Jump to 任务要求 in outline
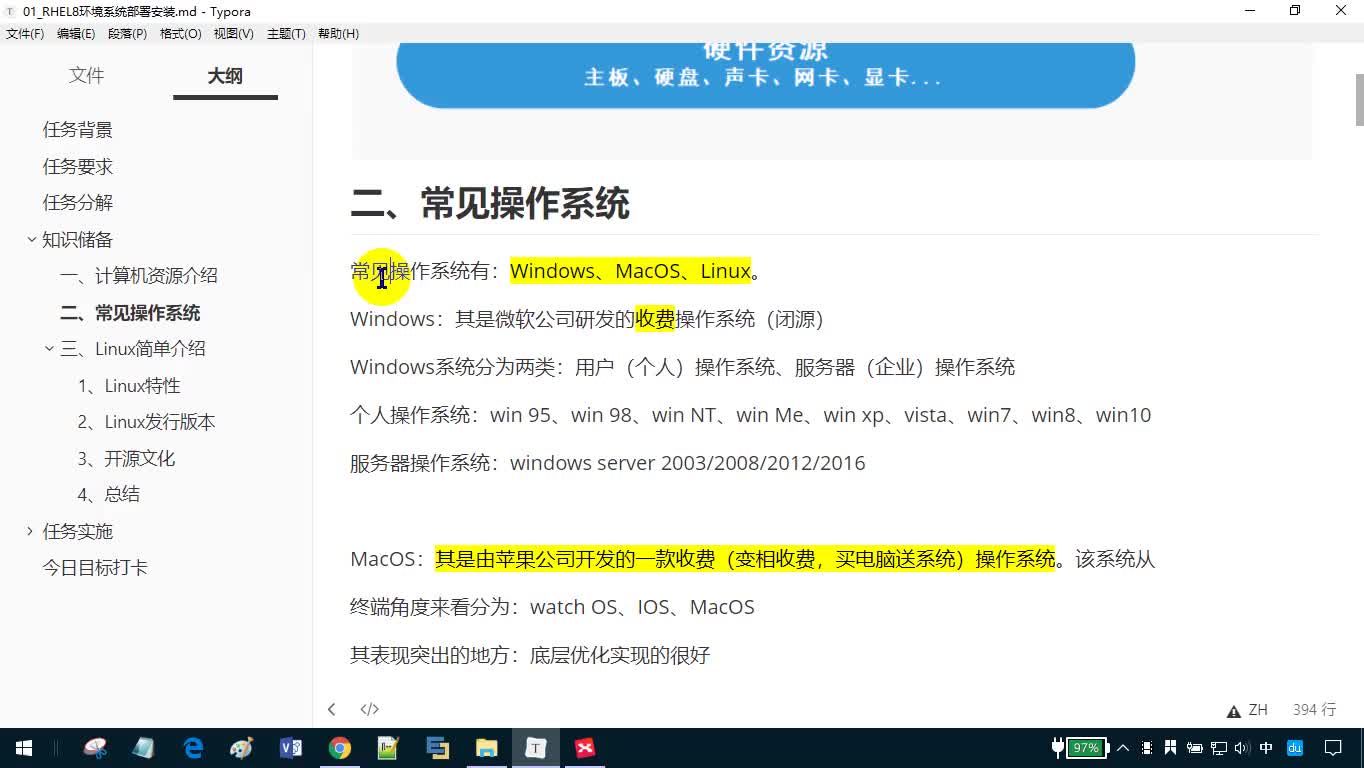Screen dimensions: 1364x768 click(78, 167)
